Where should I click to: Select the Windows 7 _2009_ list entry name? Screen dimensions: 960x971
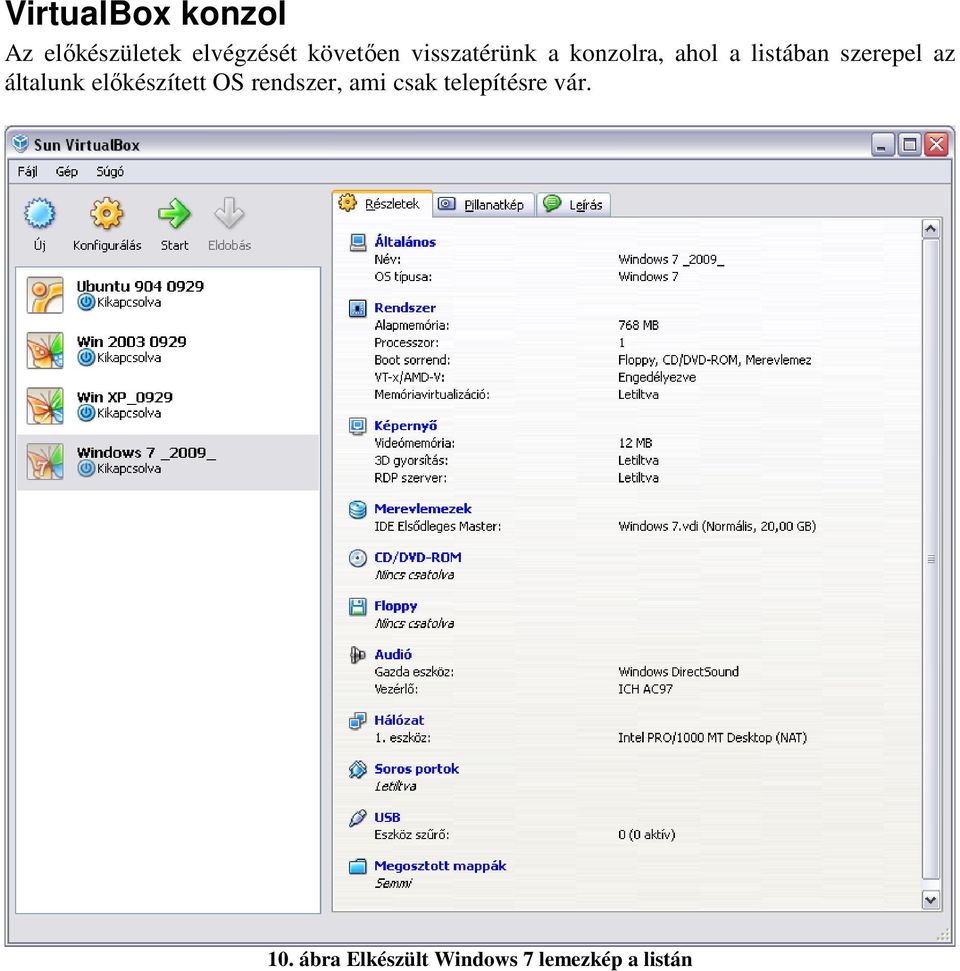(x=146, y=453)
